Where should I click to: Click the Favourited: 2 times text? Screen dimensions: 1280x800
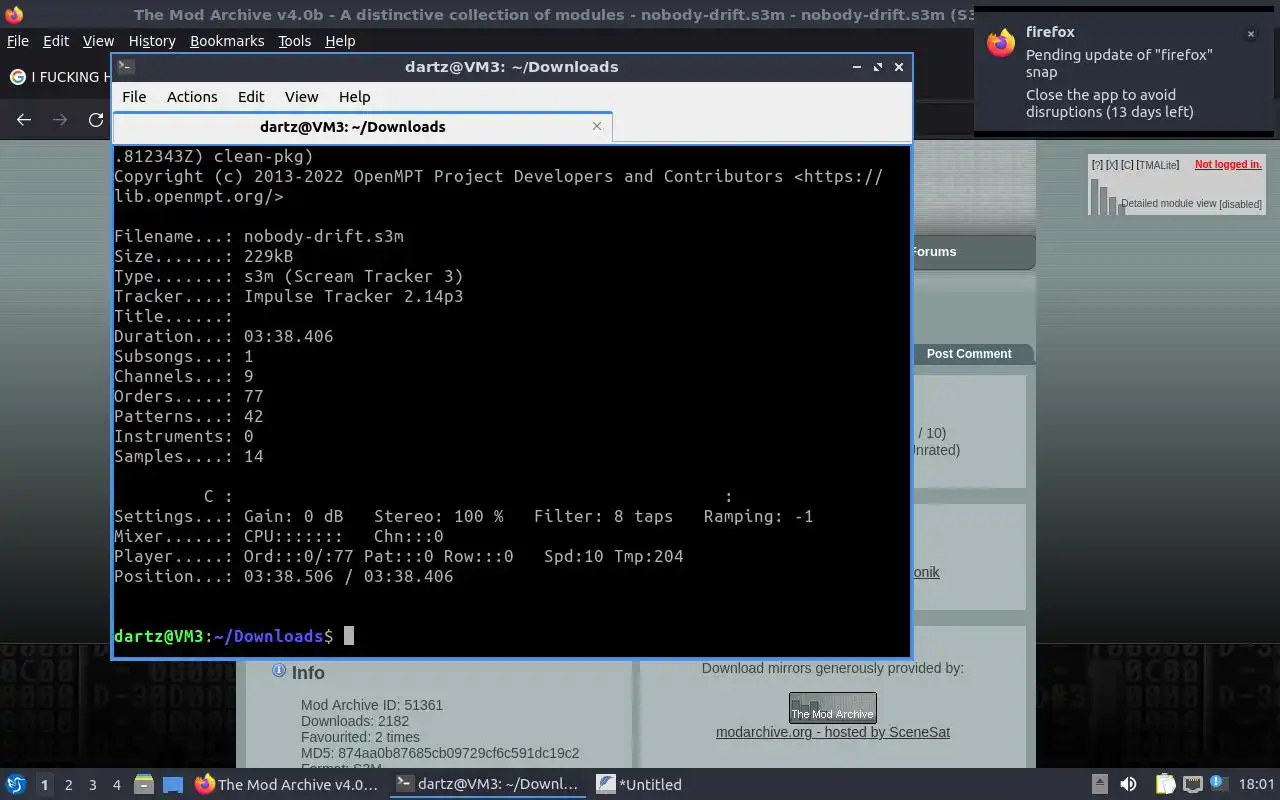coord(360,737)
